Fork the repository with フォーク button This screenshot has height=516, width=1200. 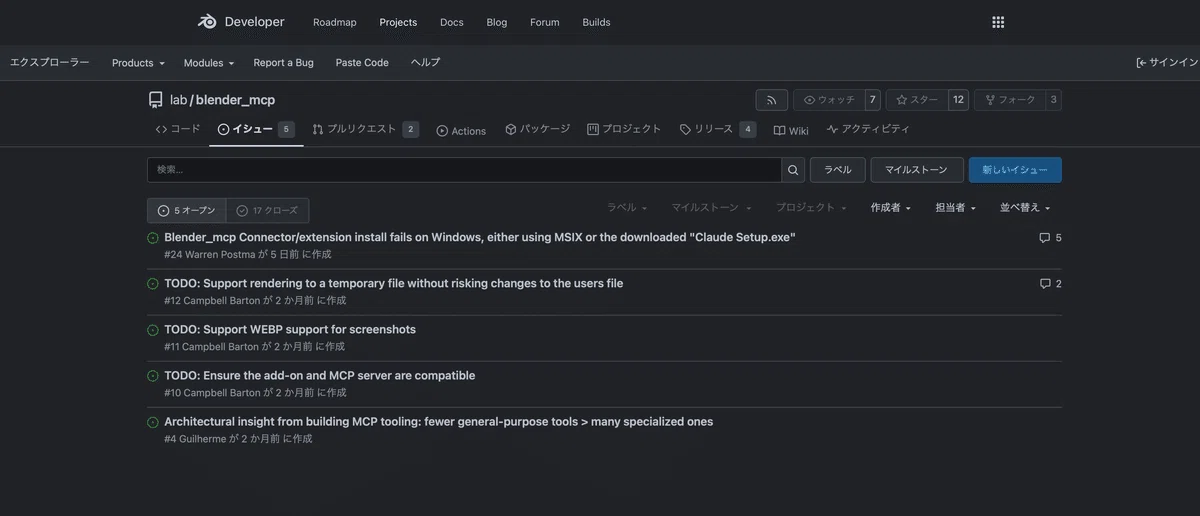1010,100
